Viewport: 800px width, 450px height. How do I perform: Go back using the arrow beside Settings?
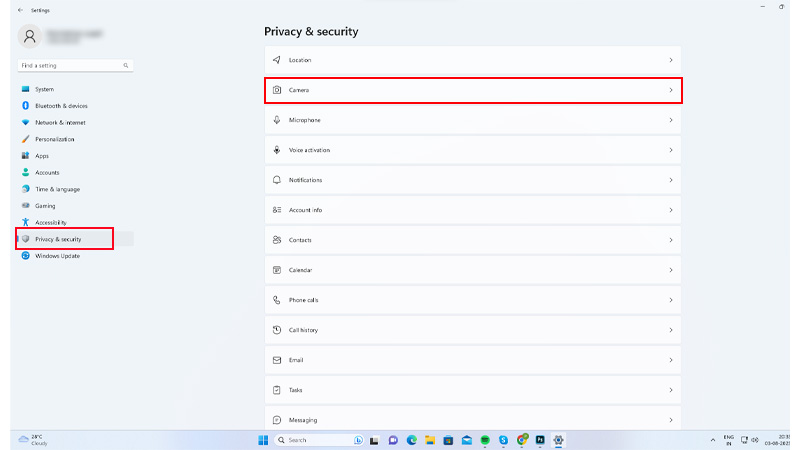[20, 10]
